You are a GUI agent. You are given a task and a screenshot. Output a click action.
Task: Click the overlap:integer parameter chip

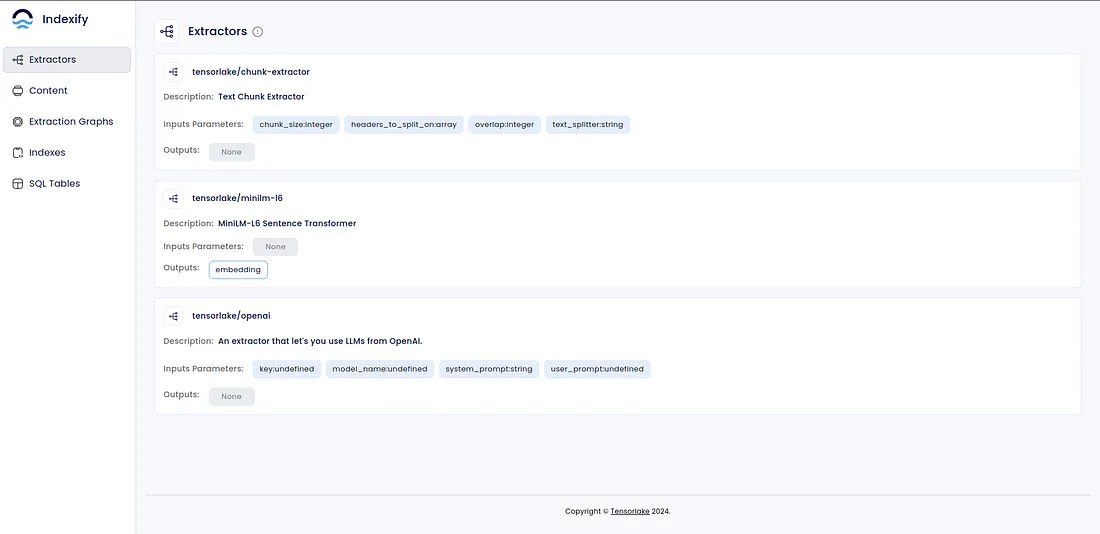(504, 125)
